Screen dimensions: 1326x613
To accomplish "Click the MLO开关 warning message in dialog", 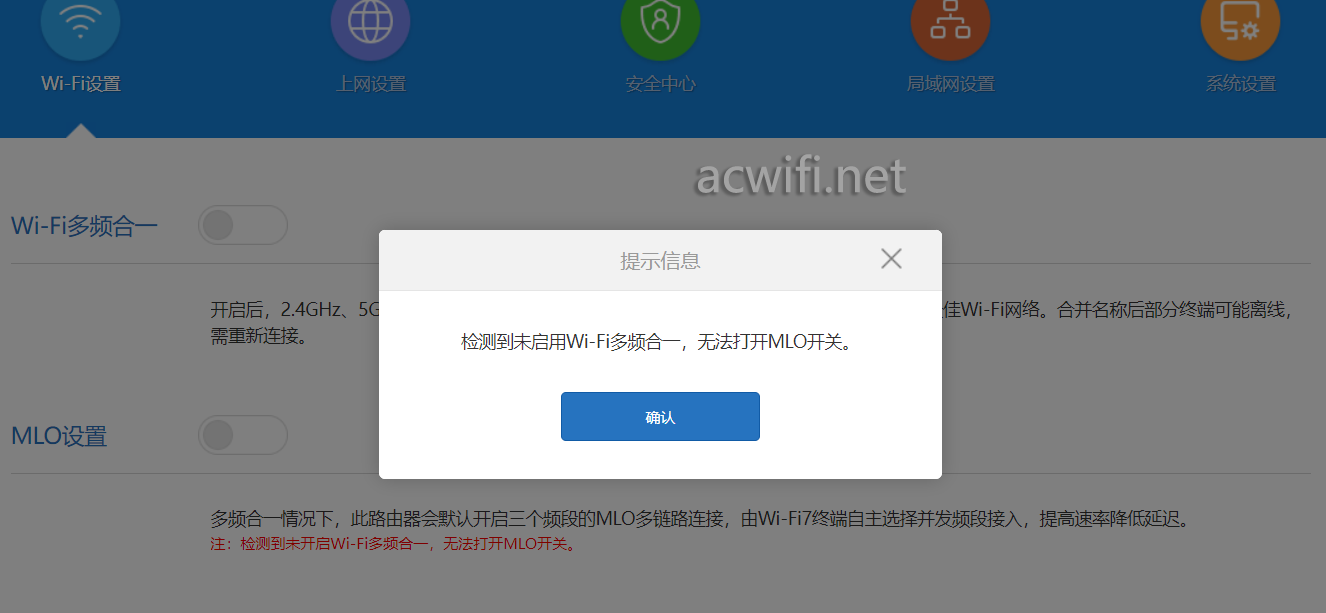I will (x=660, y=342).
